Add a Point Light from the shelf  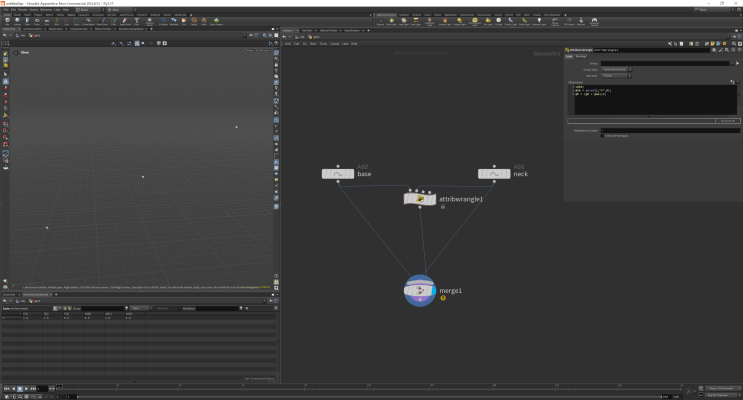coord(391,21)
